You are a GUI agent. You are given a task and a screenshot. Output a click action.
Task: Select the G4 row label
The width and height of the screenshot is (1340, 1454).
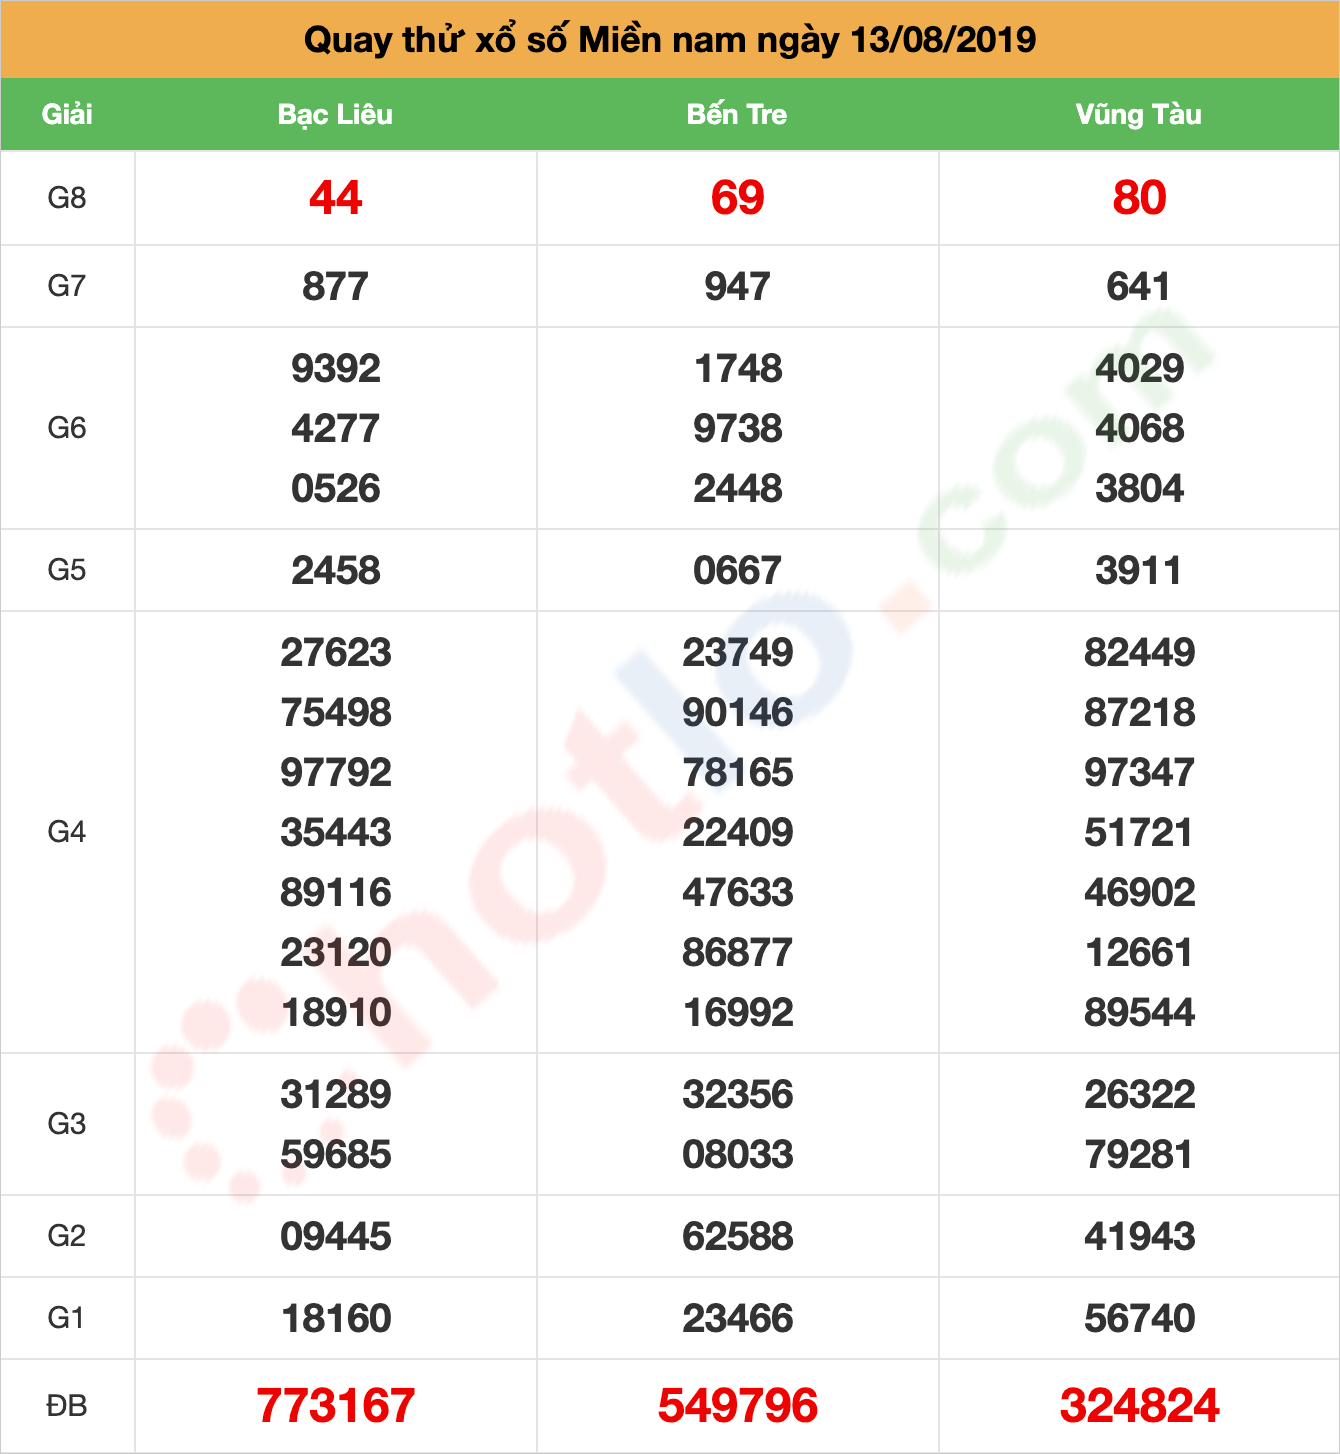(67, 832)
